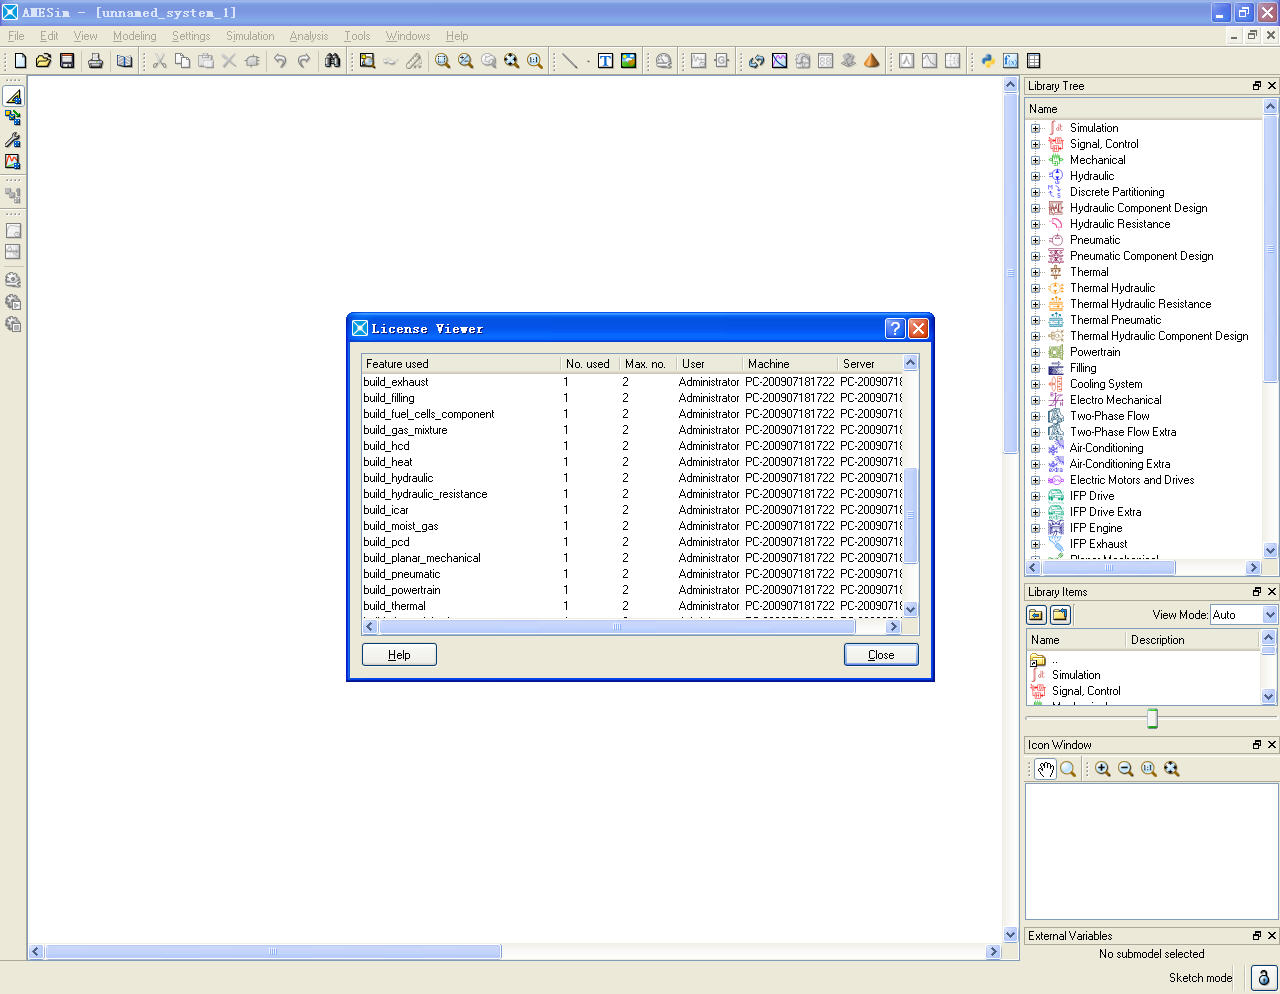Expand the Signal, Control library node

click(x=1036, y=144)
